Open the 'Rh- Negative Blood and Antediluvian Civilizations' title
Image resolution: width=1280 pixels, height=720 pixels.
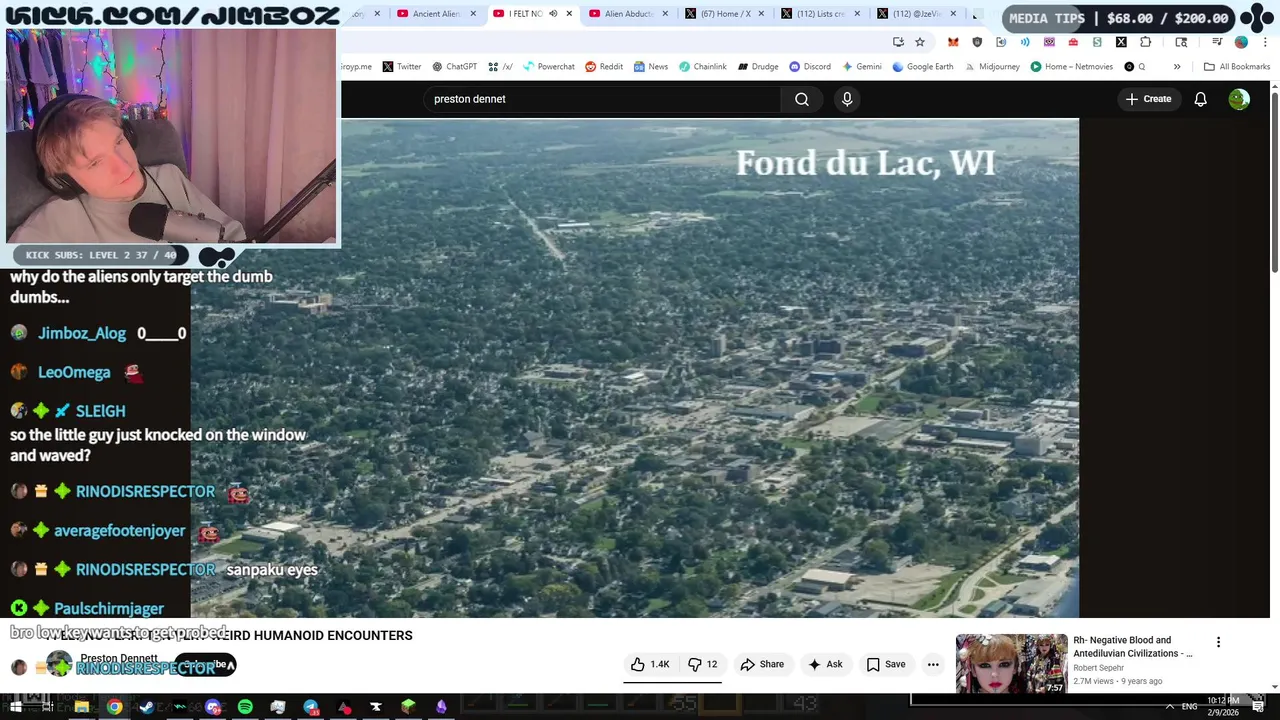click(1132, 647)
